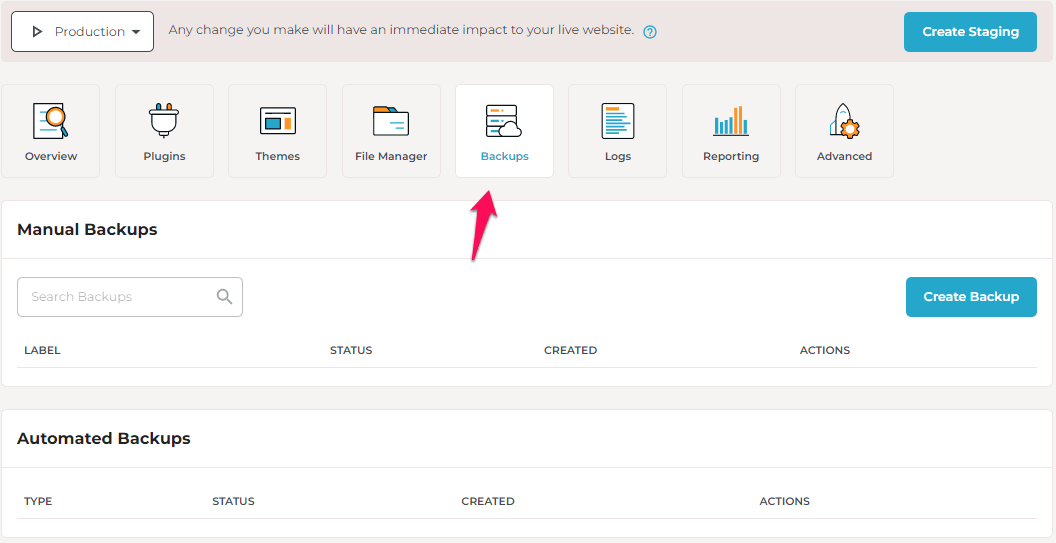Click the Themes tab label
The image size is (1056, 543).
point(277,156)
